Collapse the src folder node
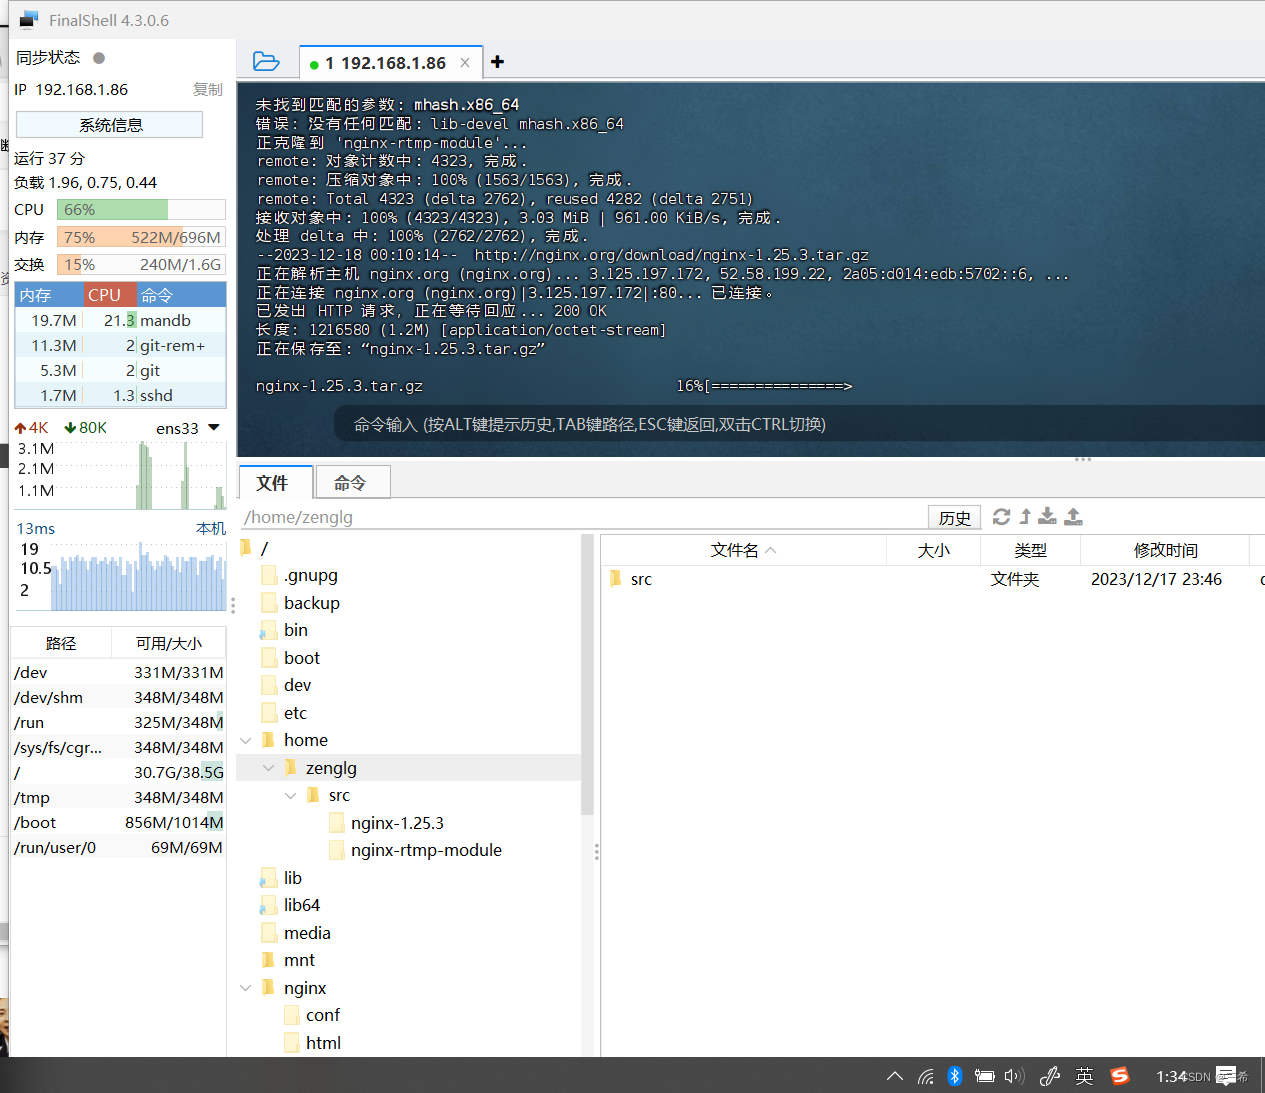The width and height of the screenshot is (1265, 1093). click(x=291, y=794)
